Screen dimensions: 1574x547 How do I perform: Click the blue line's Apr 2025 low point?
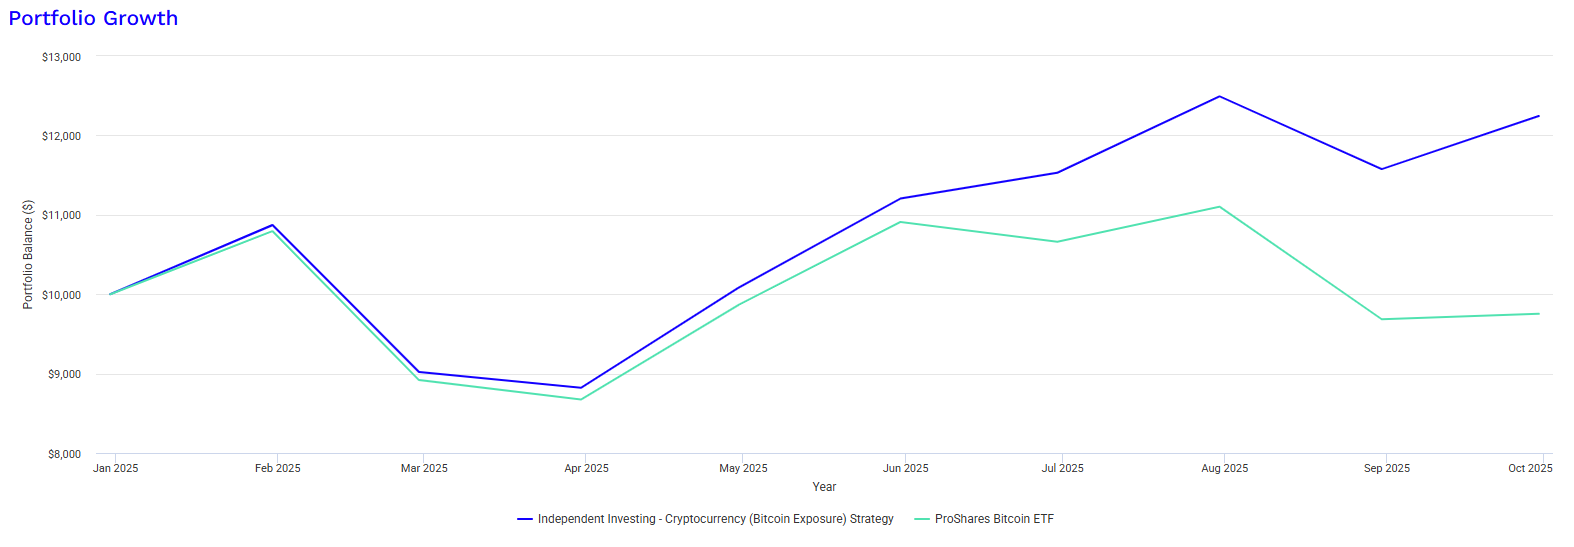[x=581, y=388]
